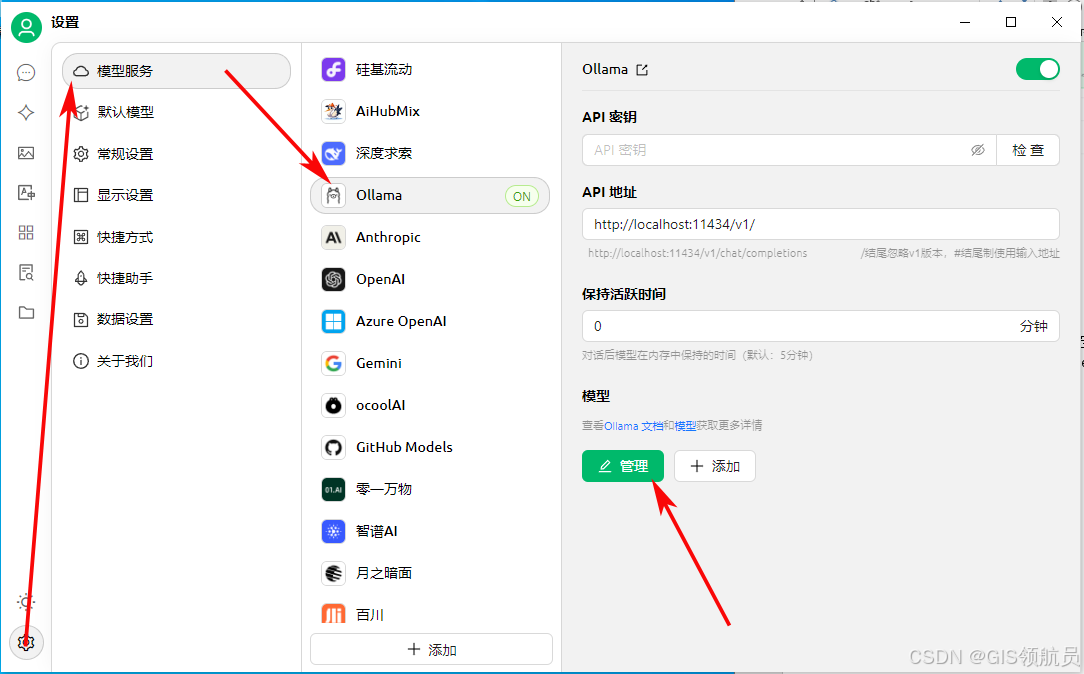Click the green 管理 models button
Screen dimensions: 1084x674
(x=623, y=466)
